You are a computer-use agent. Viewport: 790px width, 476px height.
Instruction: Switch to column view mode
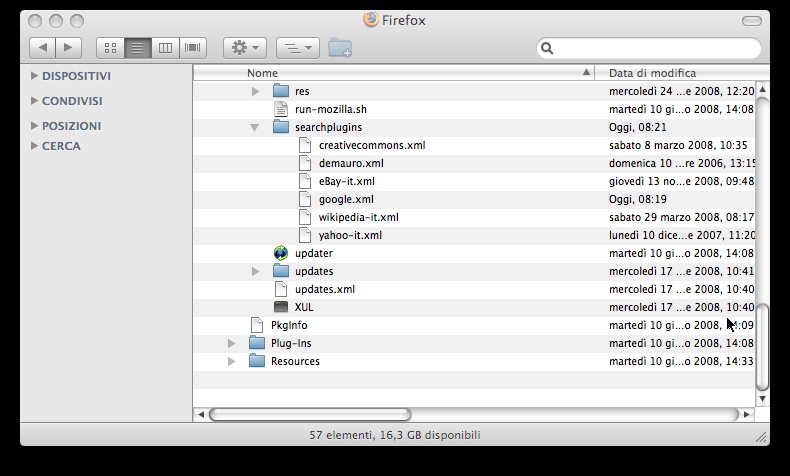tap(165, 48)
